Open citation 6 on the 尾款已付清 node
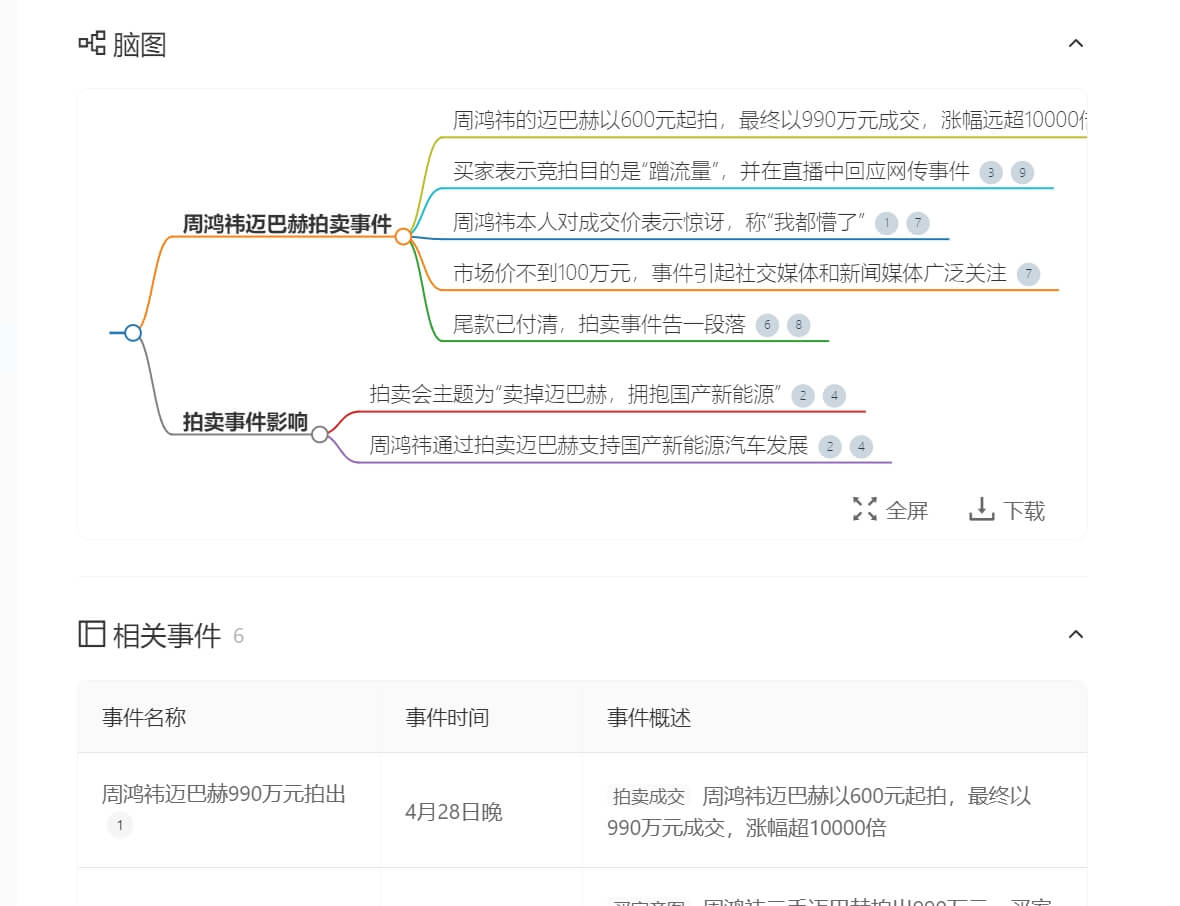This screenshot has height=906, width=1180. point(767,324)
